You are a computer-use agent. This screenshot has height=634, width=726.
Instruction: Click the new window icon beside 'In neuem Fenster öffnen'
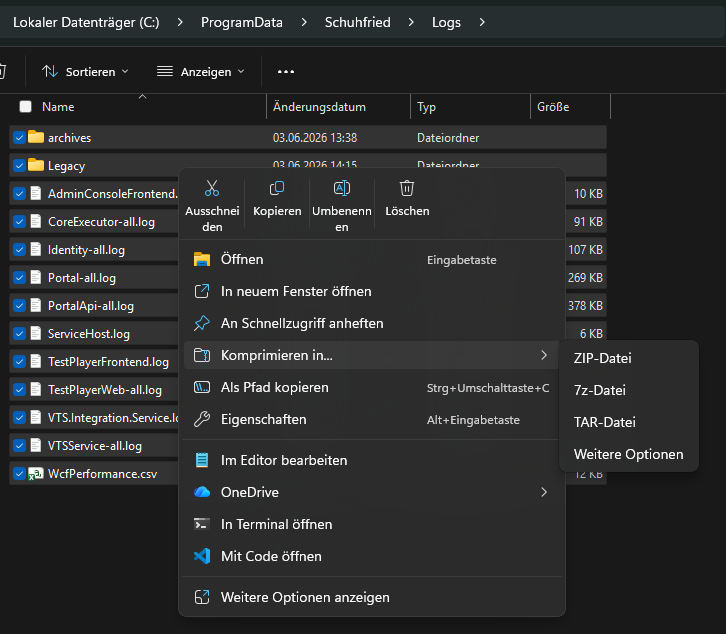point(202,291)
